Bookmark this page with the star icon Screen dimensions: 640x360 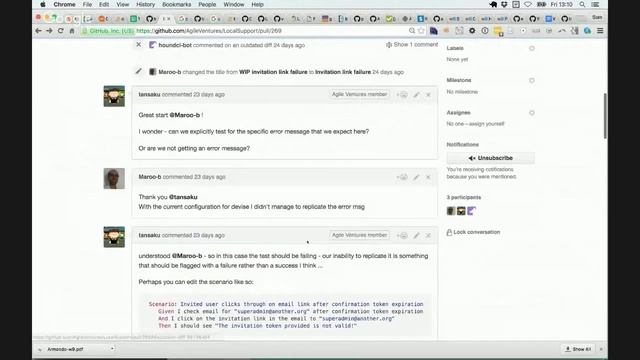[421, 31]
